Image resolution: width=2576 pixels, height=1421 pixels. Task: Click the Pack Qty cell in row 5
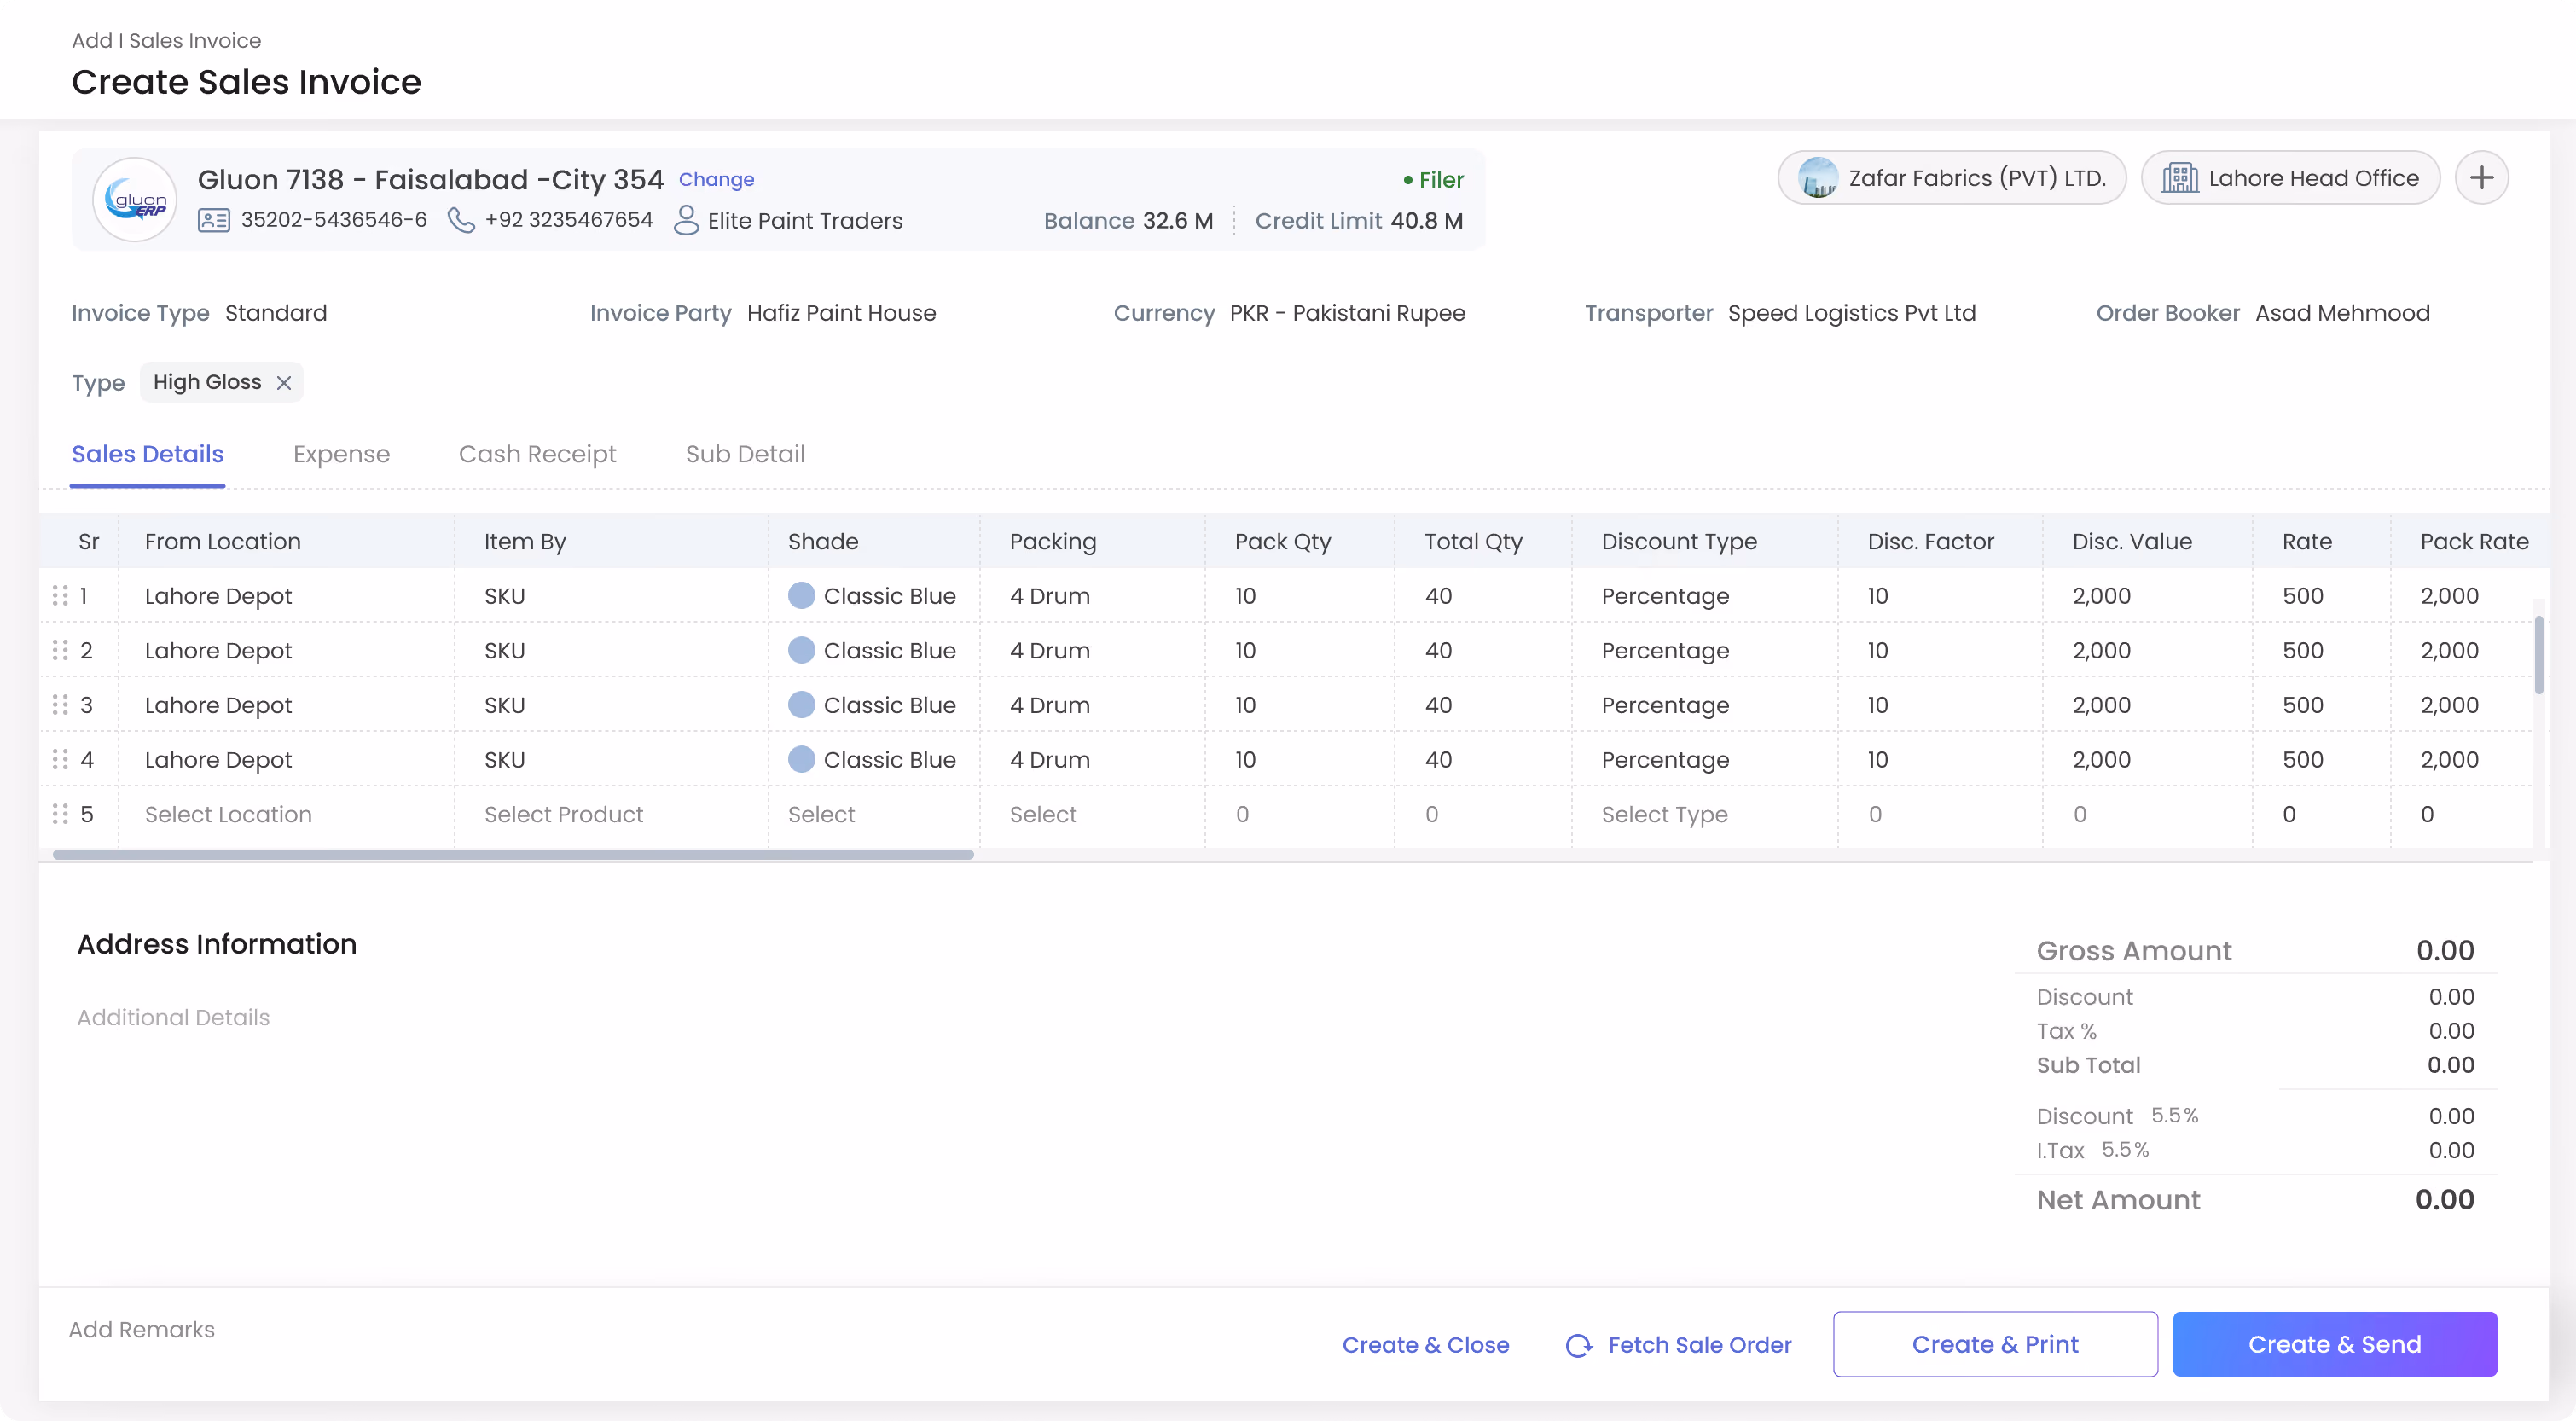pos(1300,814)
